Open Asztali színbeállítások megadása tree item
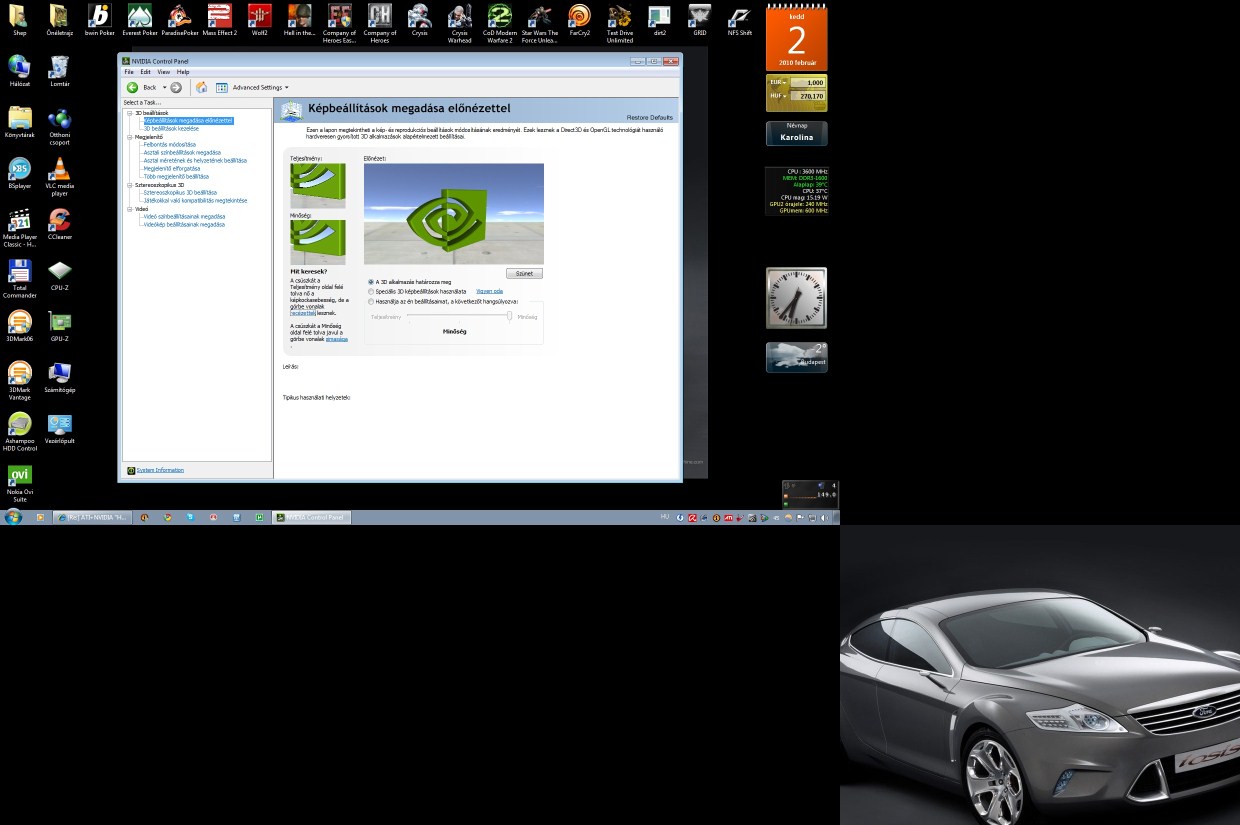The image size is (1240, 825). [182, 153]
